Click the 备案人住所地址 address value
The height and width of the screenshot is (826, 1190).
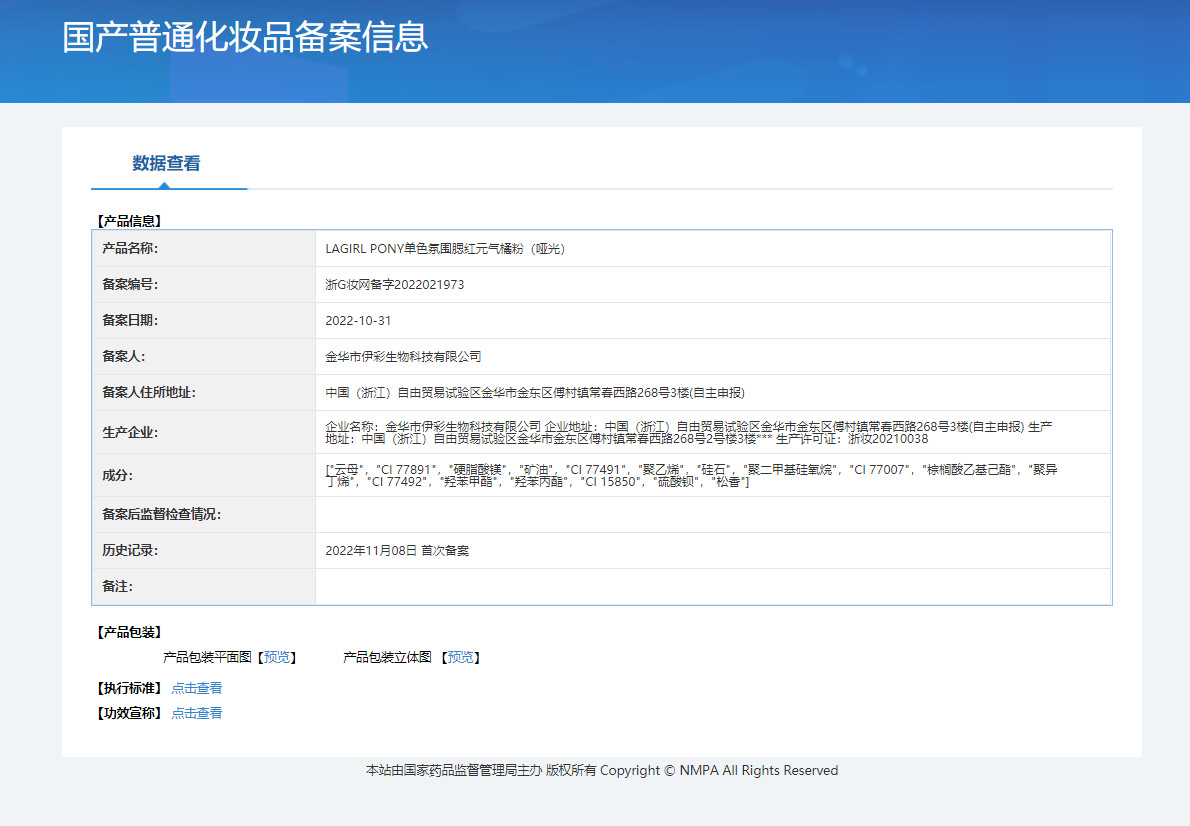pos(535,393)
